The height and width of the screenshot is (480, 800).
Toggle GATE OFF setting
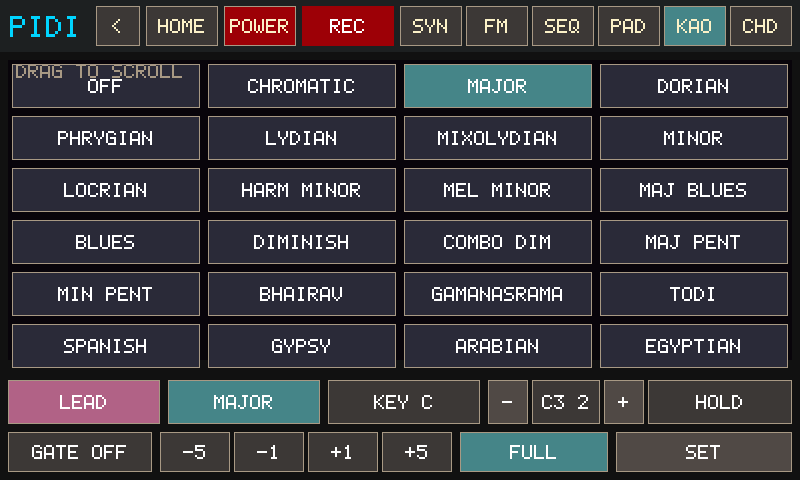(x=80, y=452)
